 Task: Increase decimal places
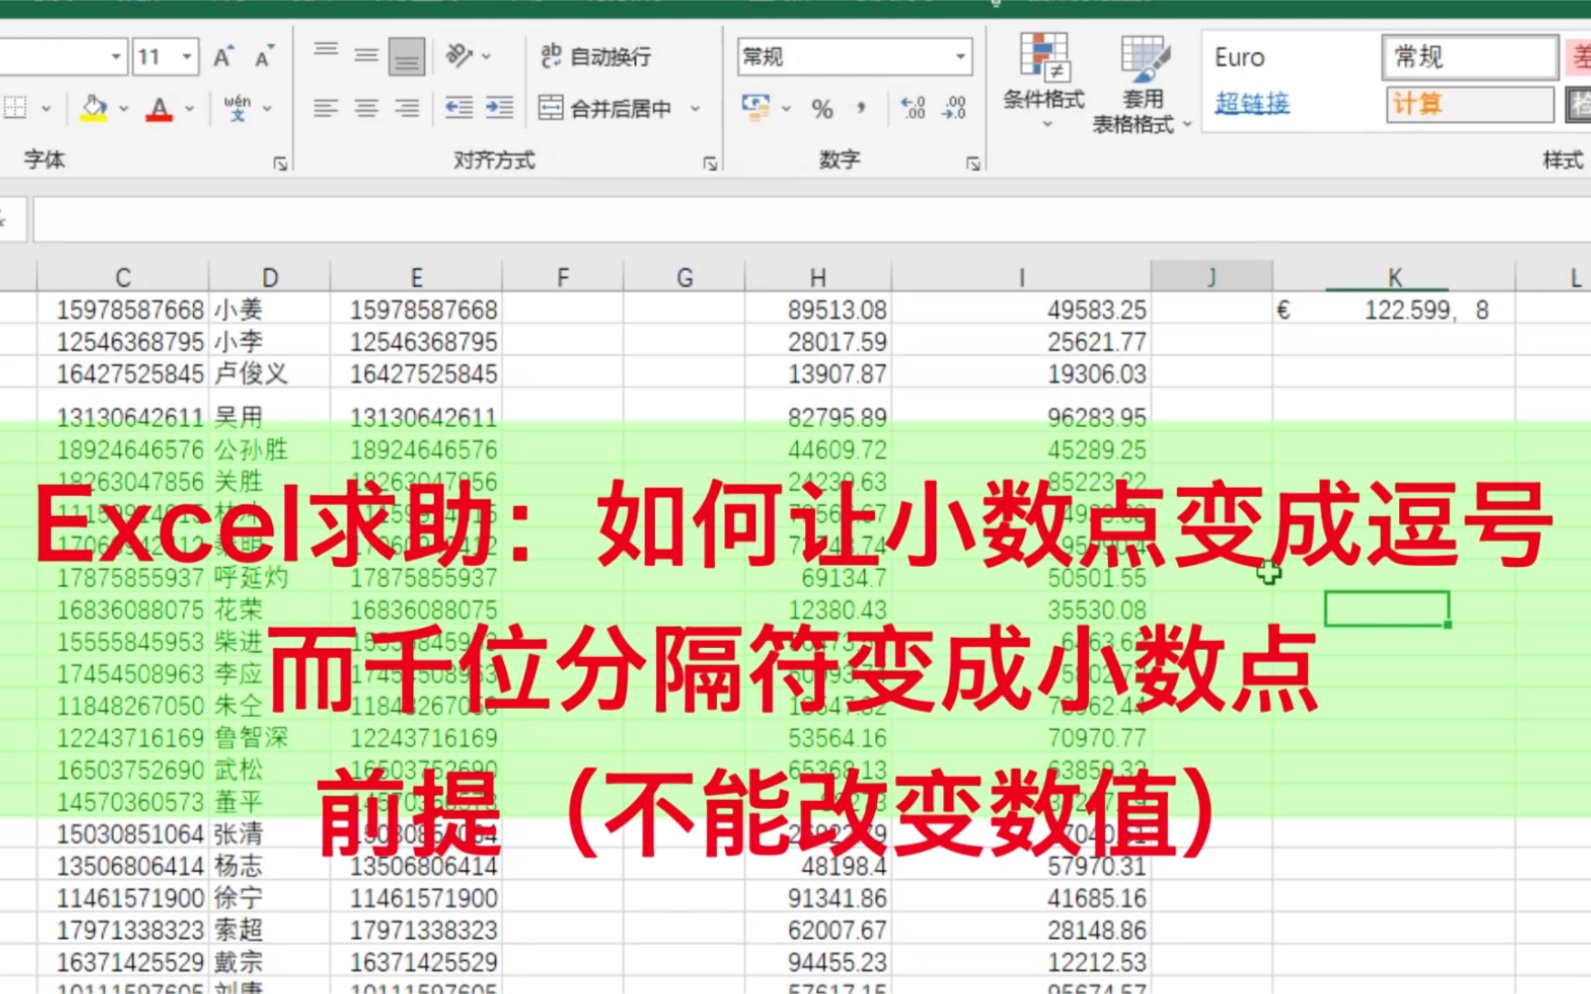912,108
